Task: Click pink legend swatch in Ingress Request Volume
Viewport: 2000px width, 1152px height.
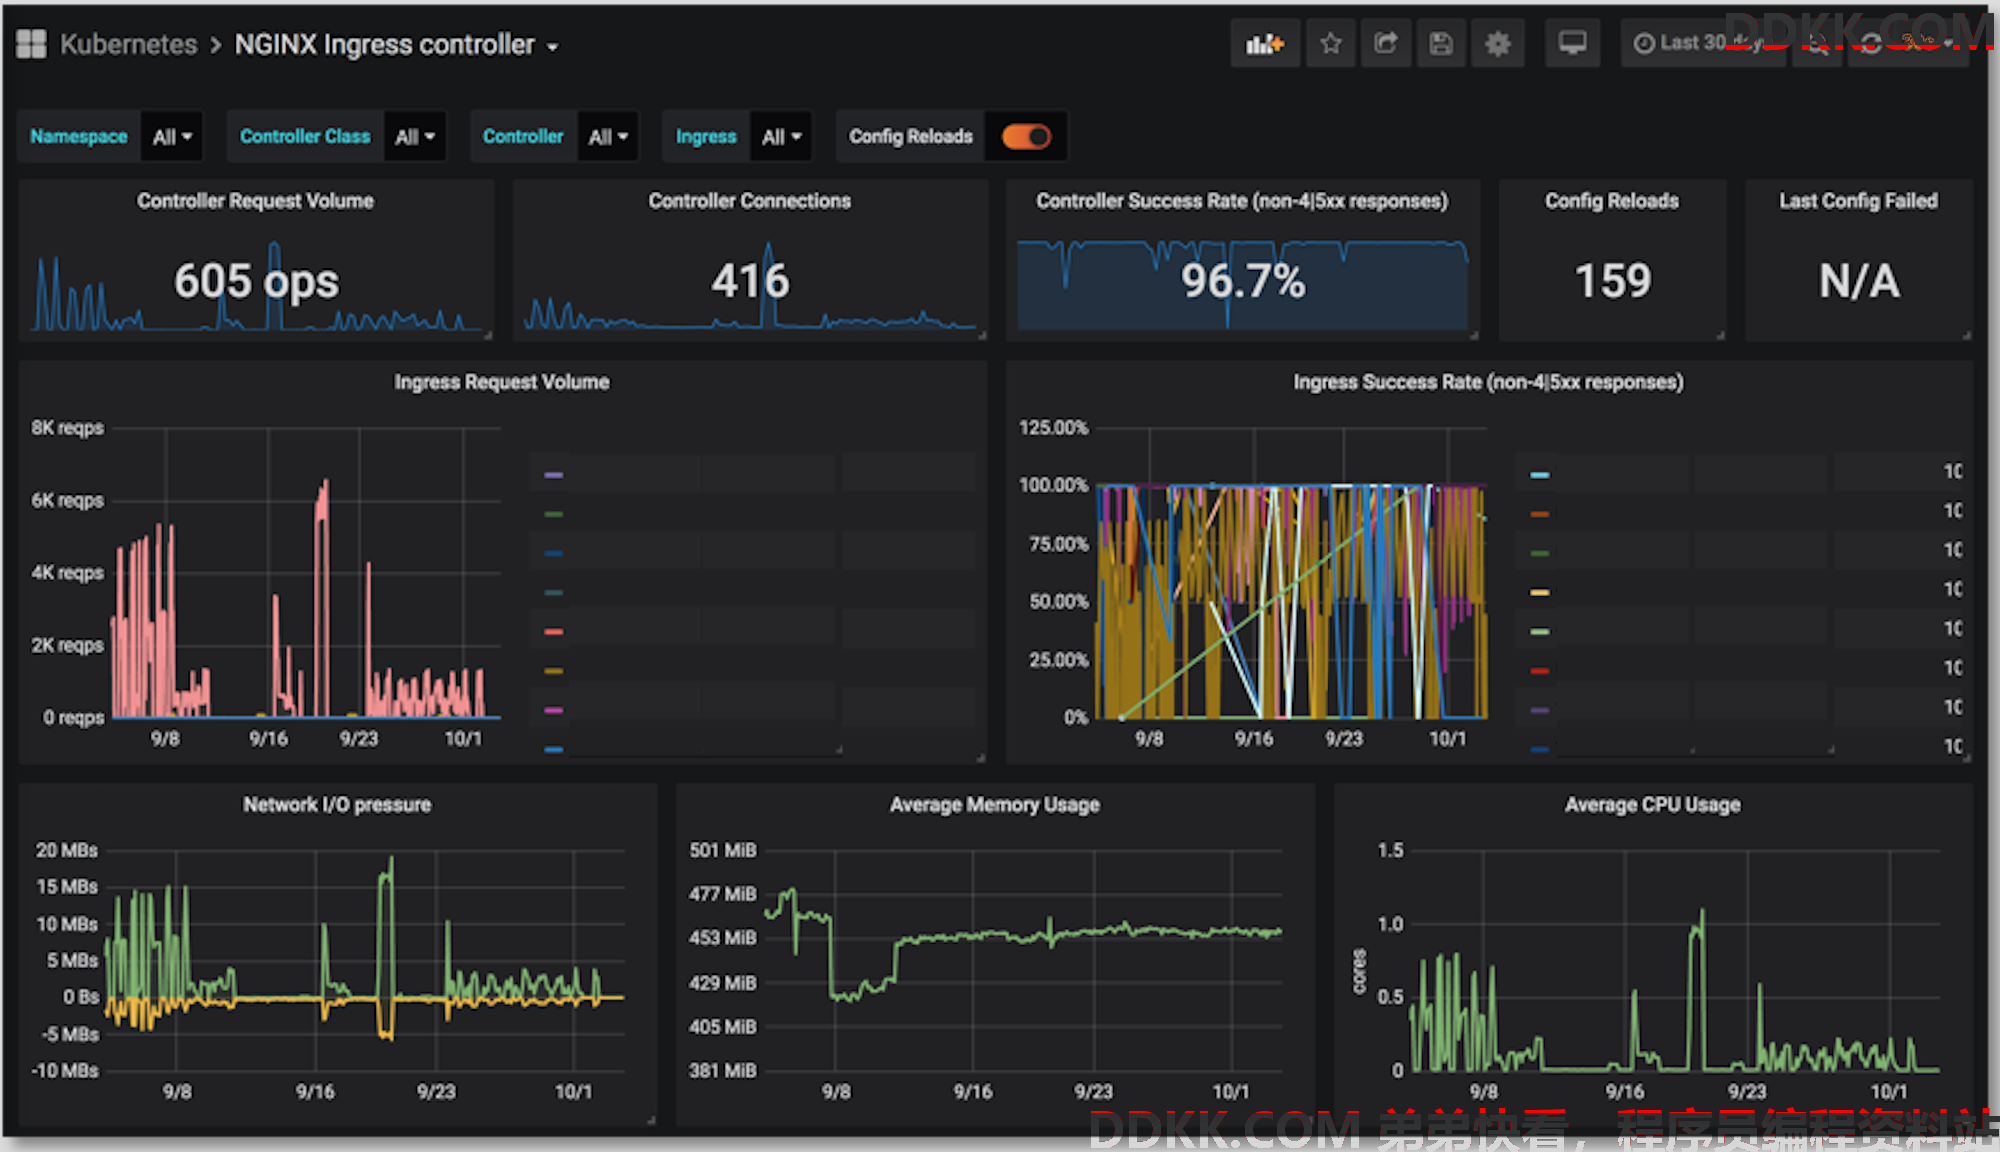Action: (x=553, y=632)
